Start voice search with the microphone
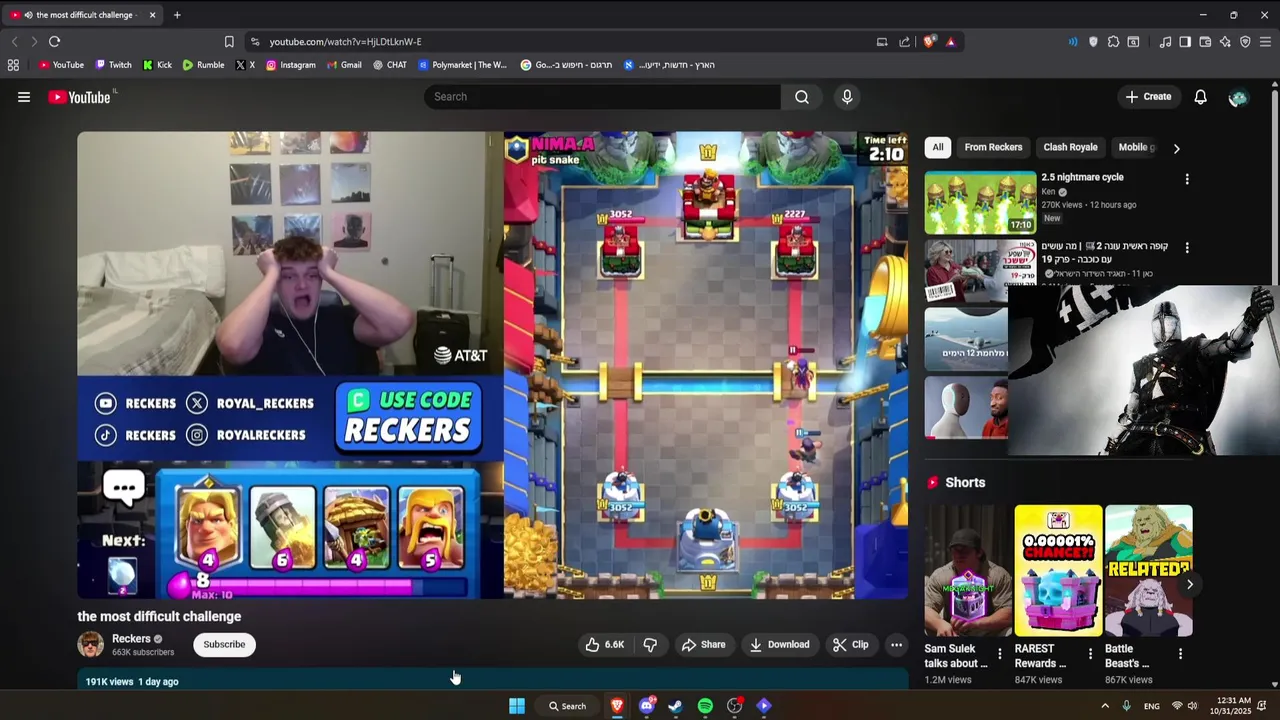 pyautogui.click(x=847, y=97)
